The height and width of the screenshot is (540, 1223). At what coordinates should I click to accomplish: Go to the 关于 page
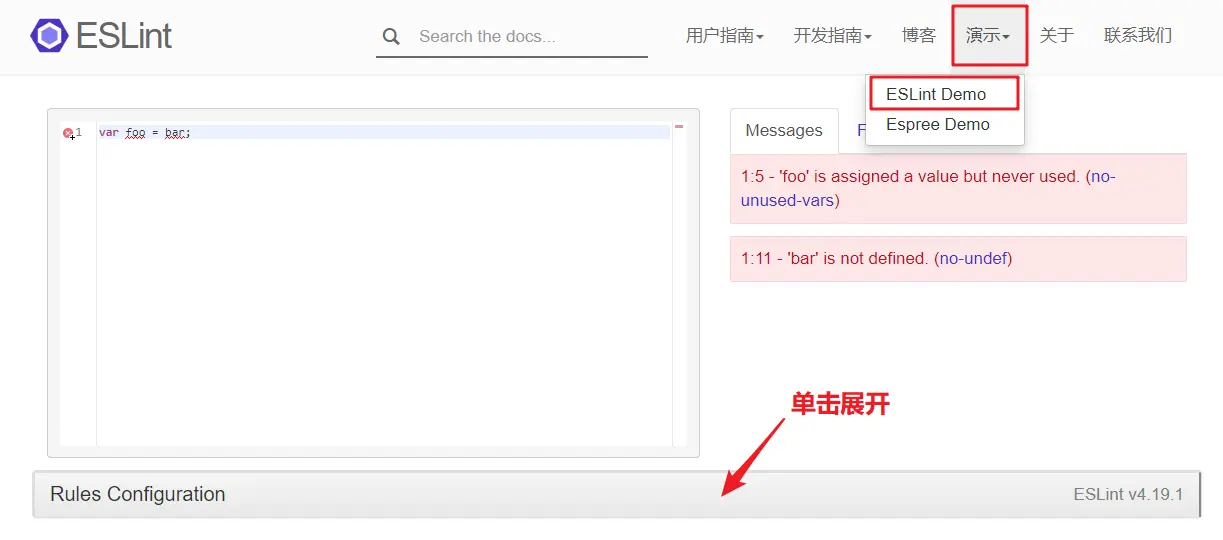[x=1057, y=36]
